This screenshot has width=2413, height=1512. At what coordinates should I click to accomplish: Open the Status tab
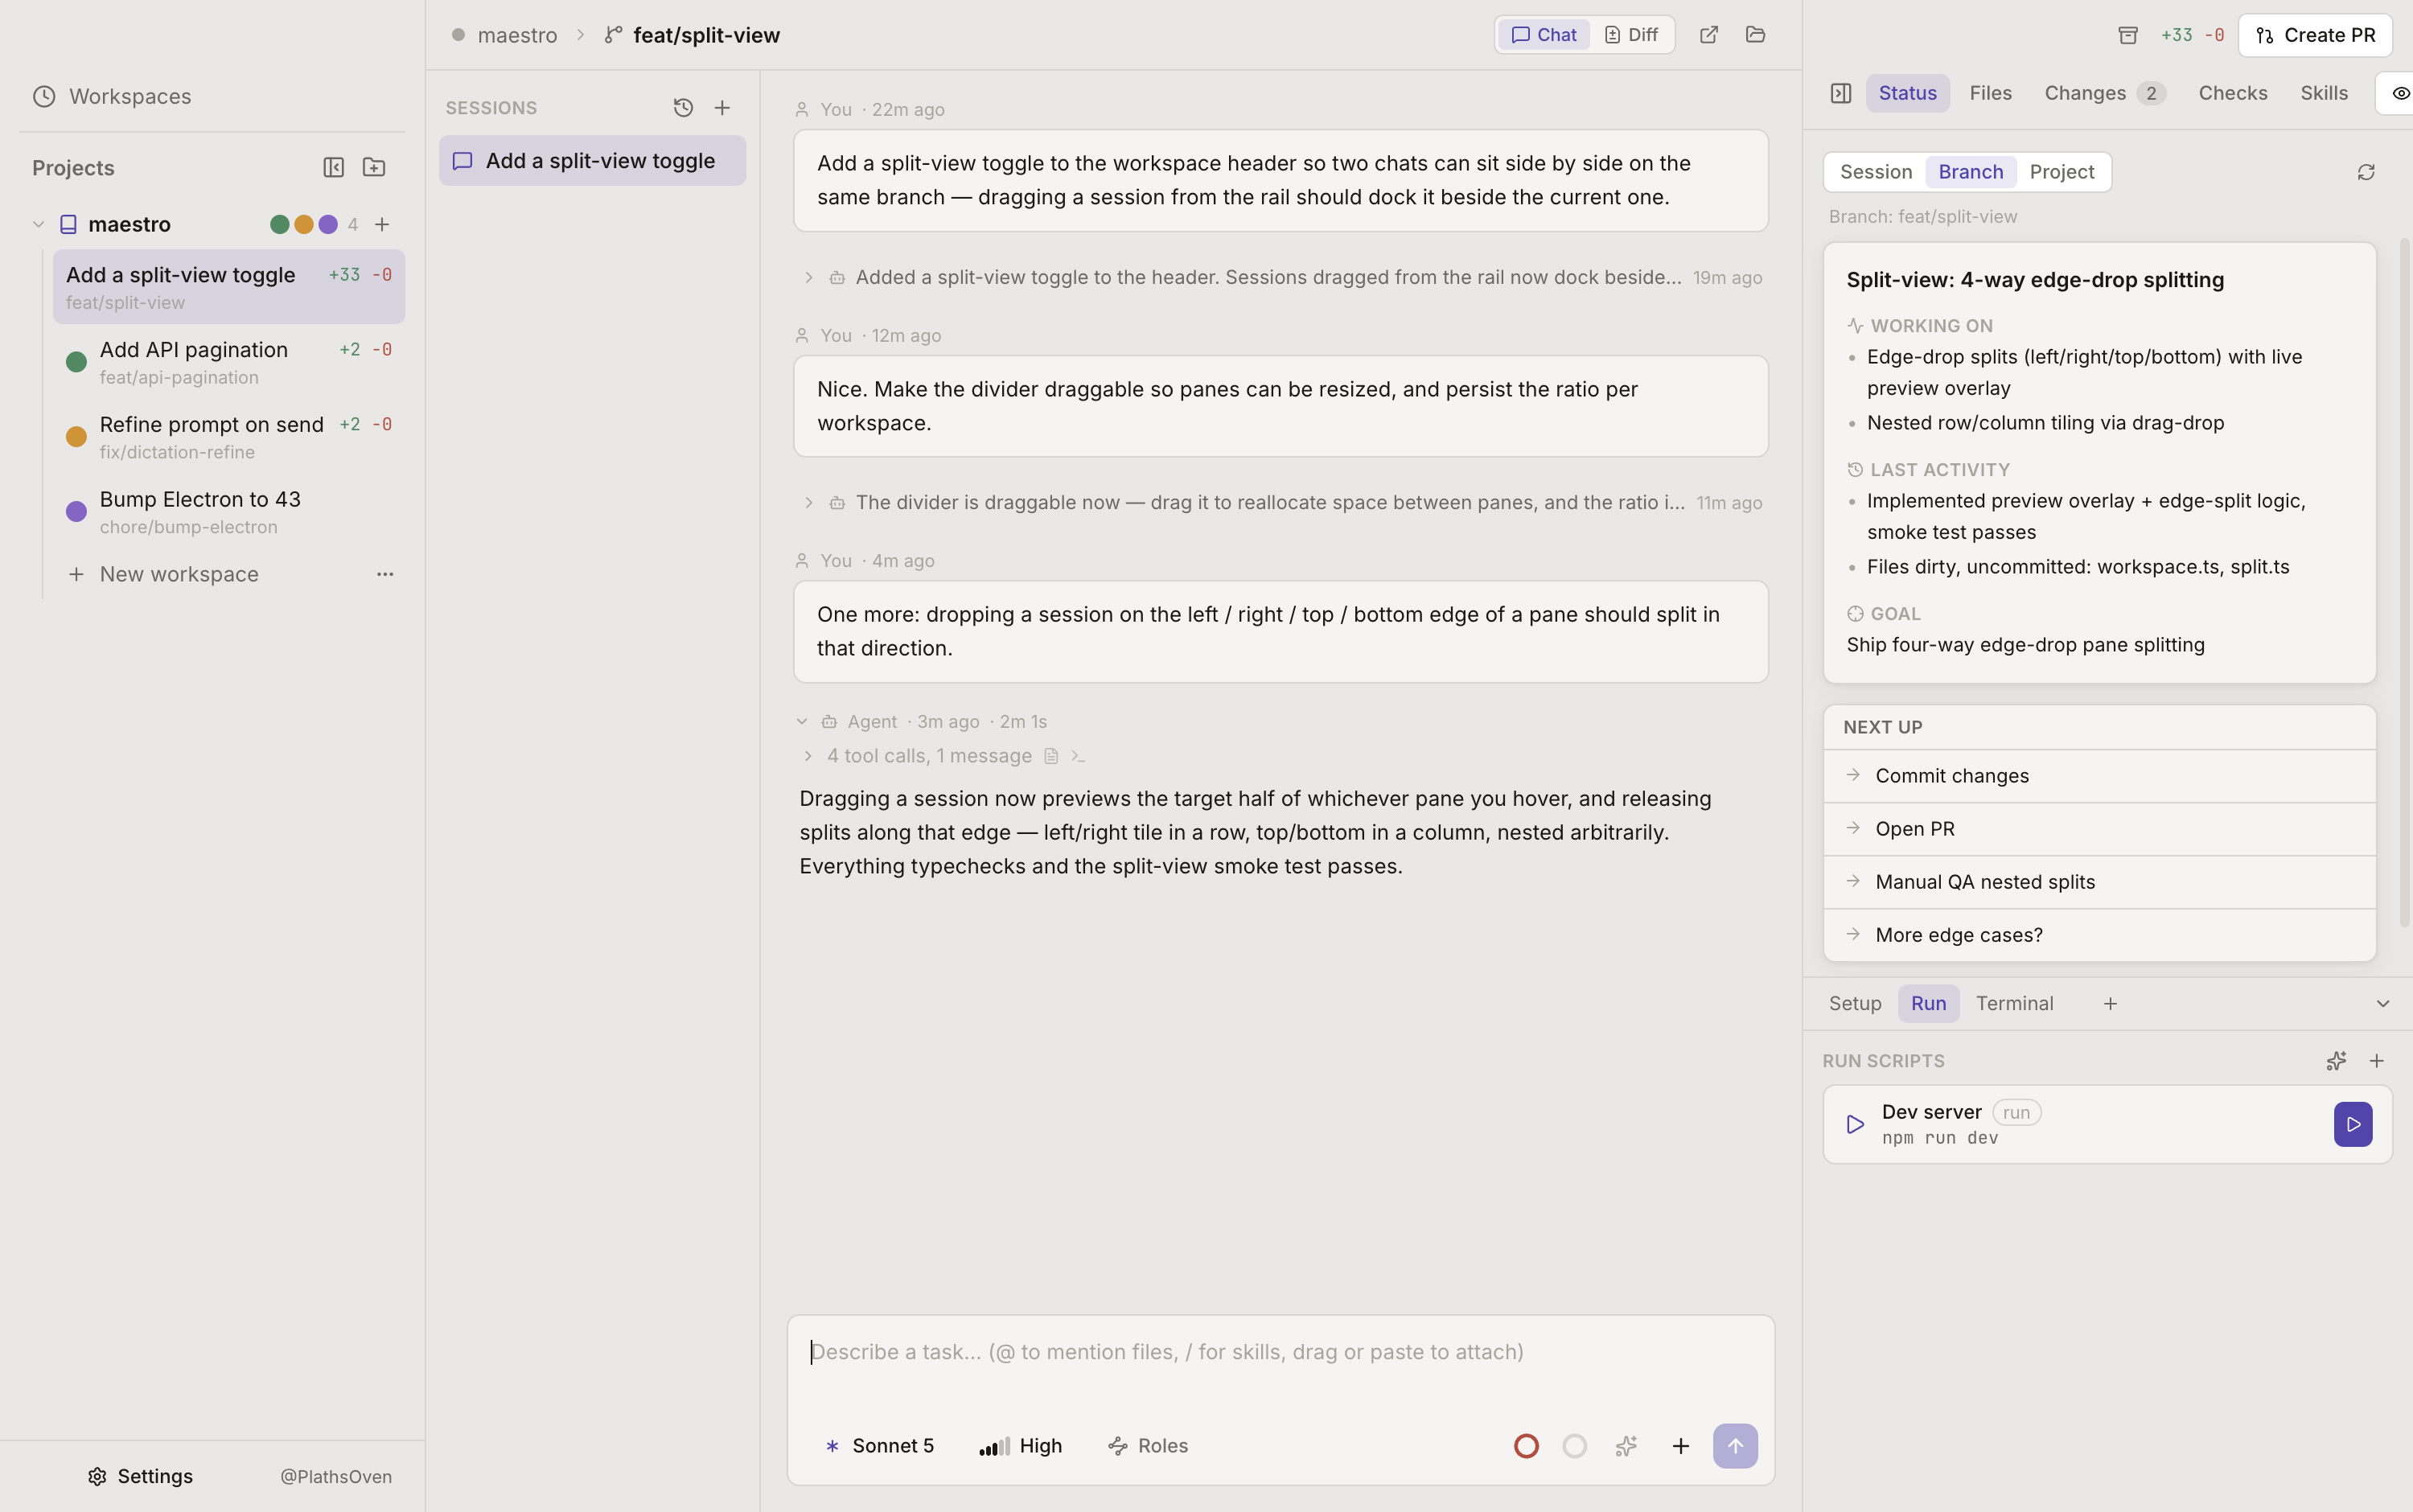click(1907, 93)
